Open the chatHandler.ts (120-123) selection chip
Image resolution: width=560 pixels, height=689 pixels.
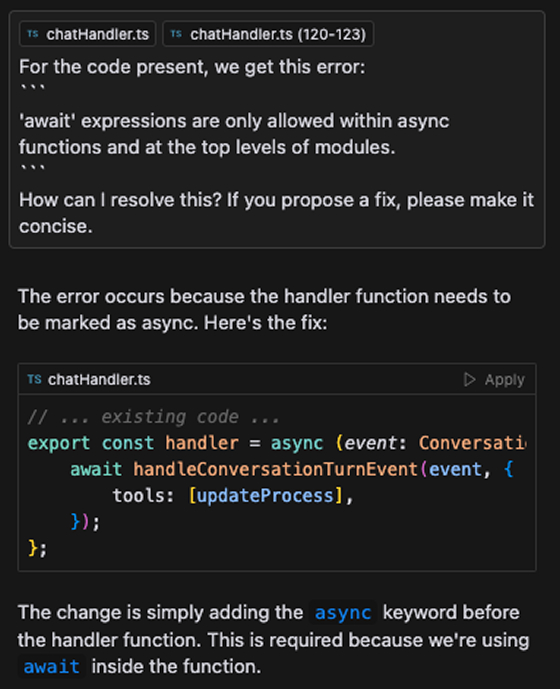pos(268,34)
